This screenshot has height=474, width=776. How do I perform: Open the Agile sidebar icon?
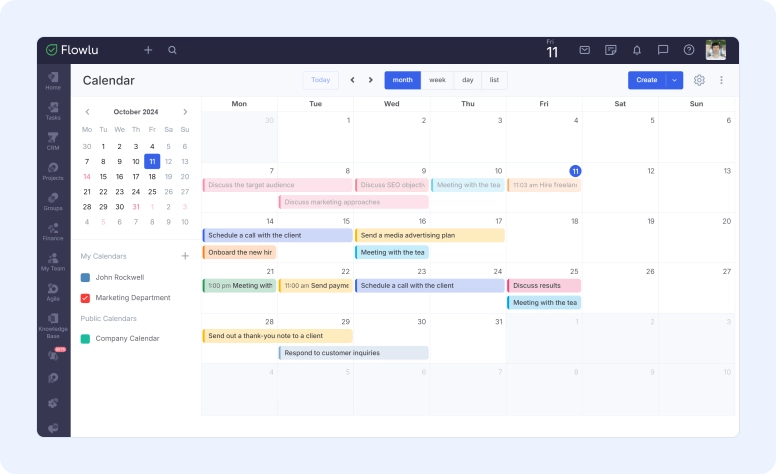coord(53,292)
